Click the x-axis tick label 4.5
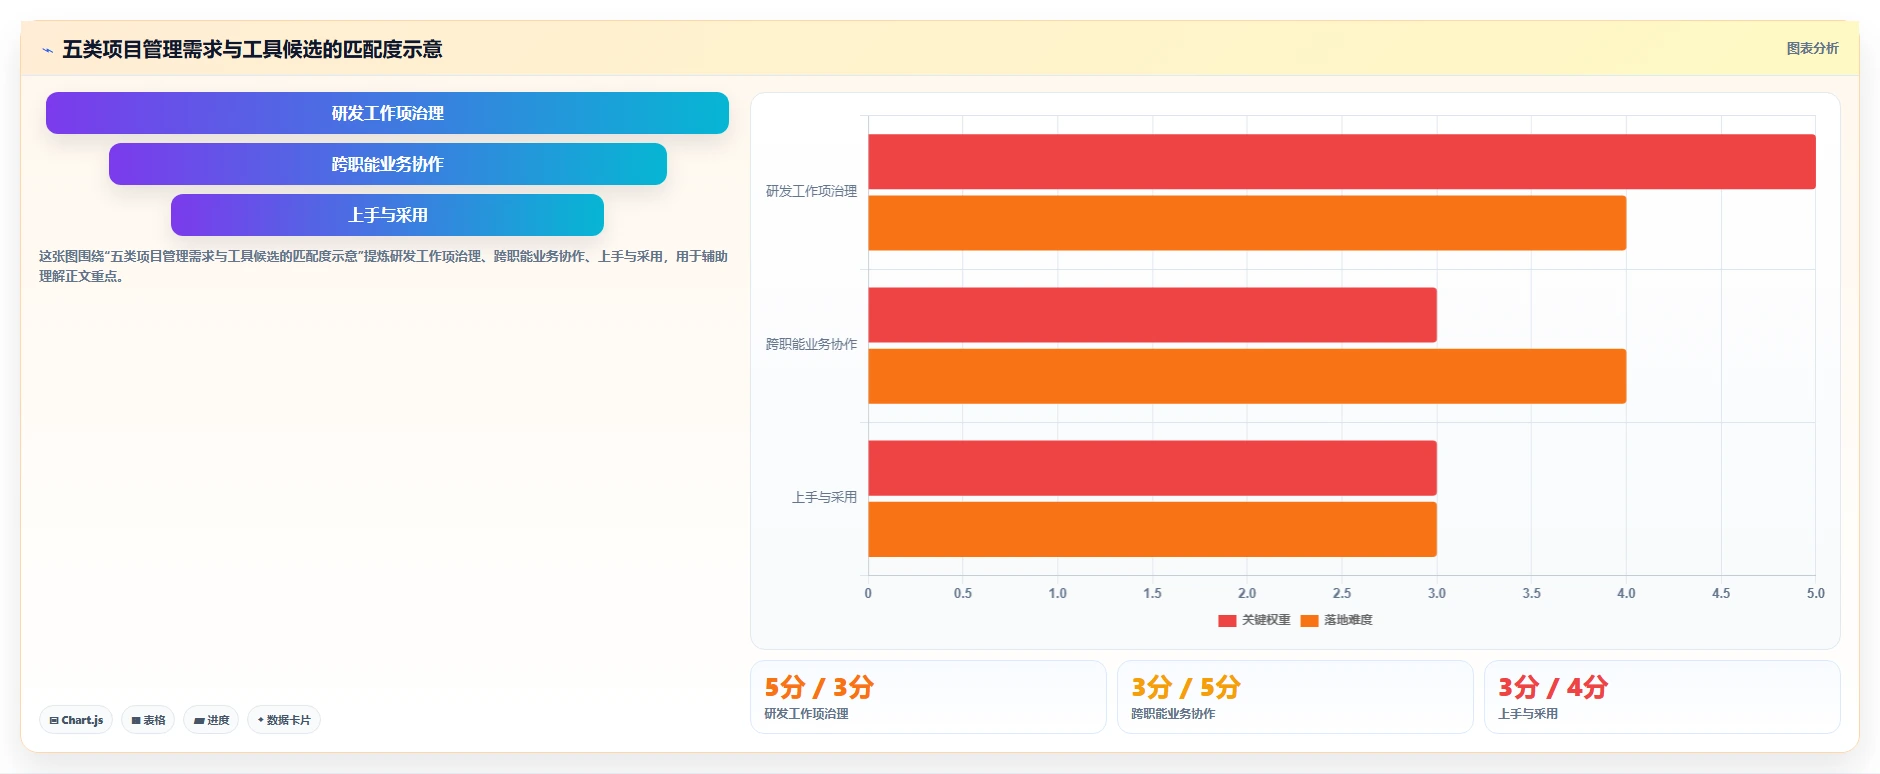The width and height of the screenshot is (1880, 774). [1721, 593]
